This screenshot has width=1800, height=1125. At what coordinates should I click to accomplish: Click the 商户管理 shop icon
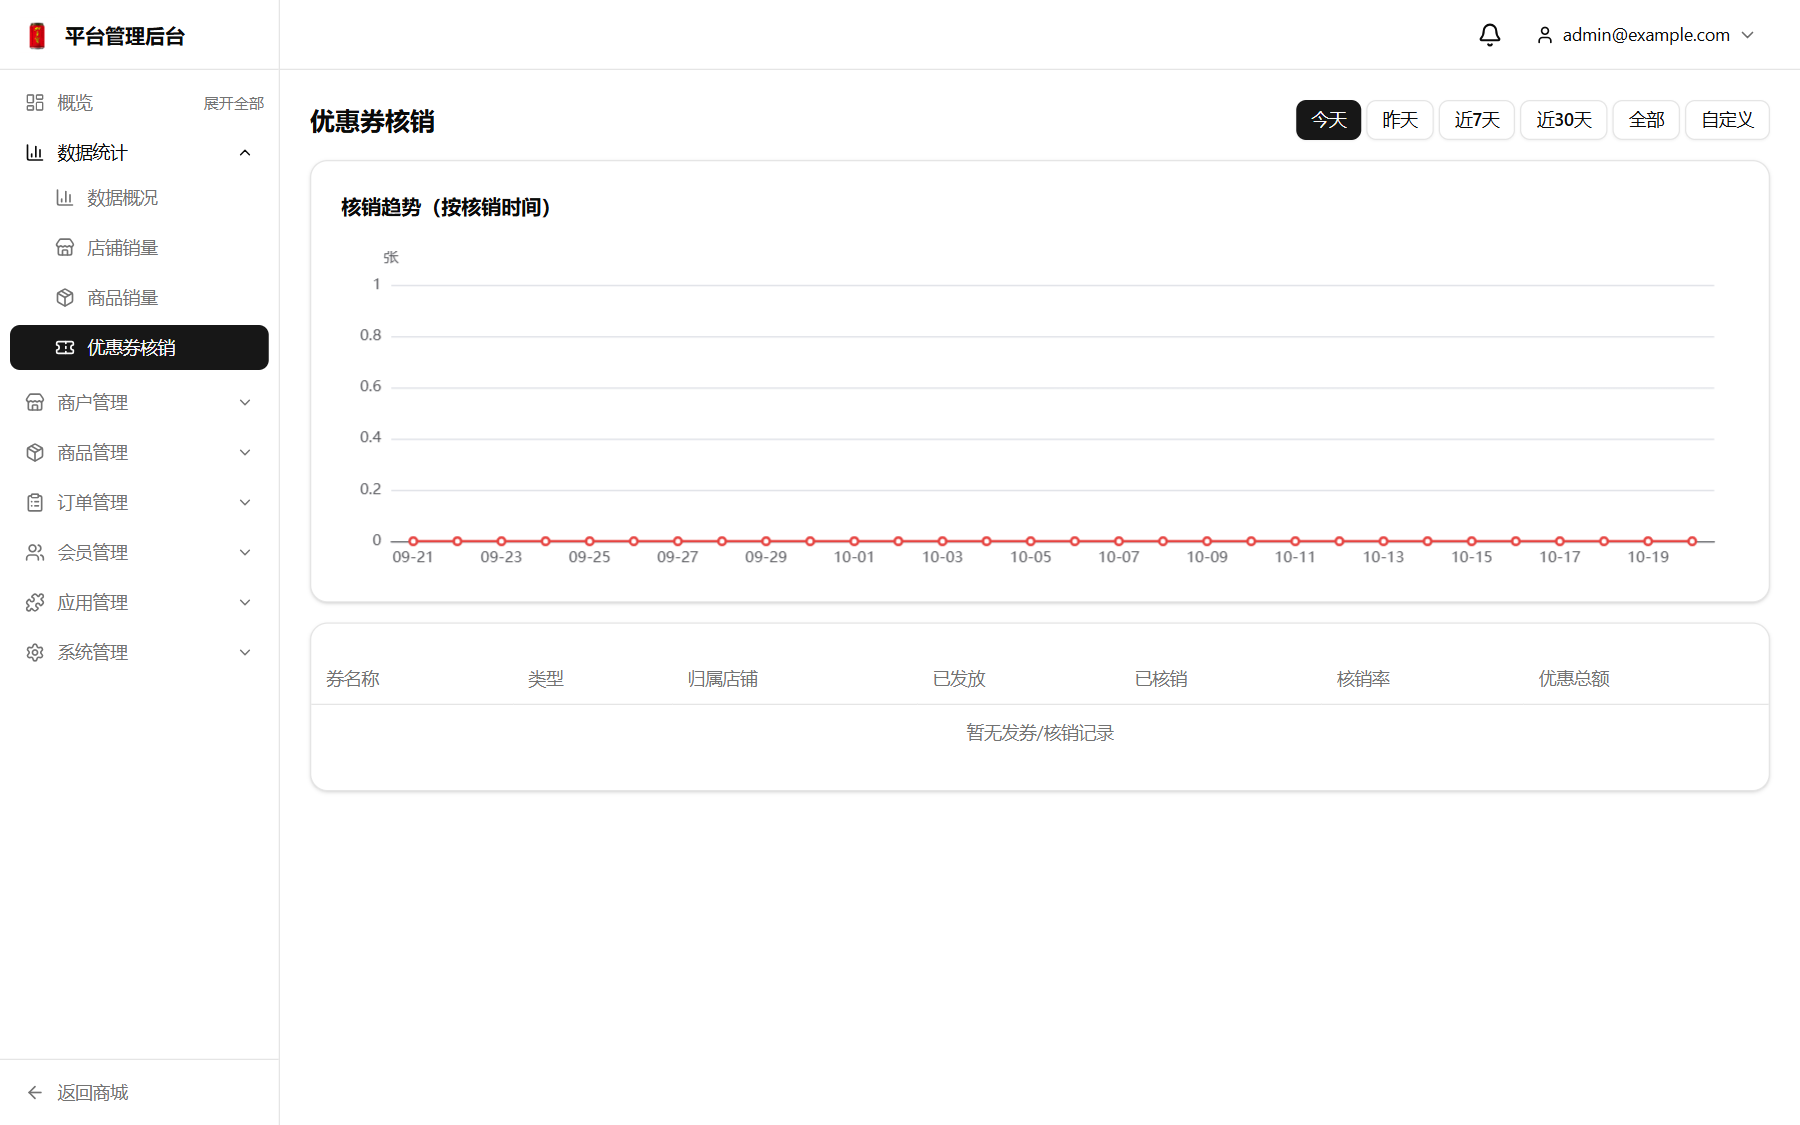click(x=35, y=402)
